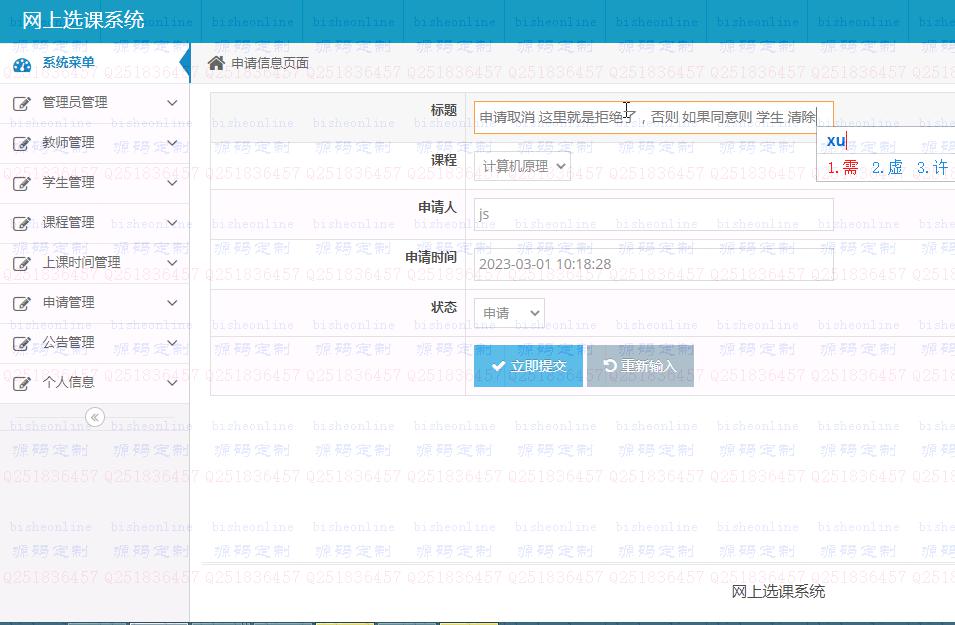The height and width of the screenshot is (625, 955).
Task: Open the 状态 dropdown showing 申请
Action: pos(509,313)
